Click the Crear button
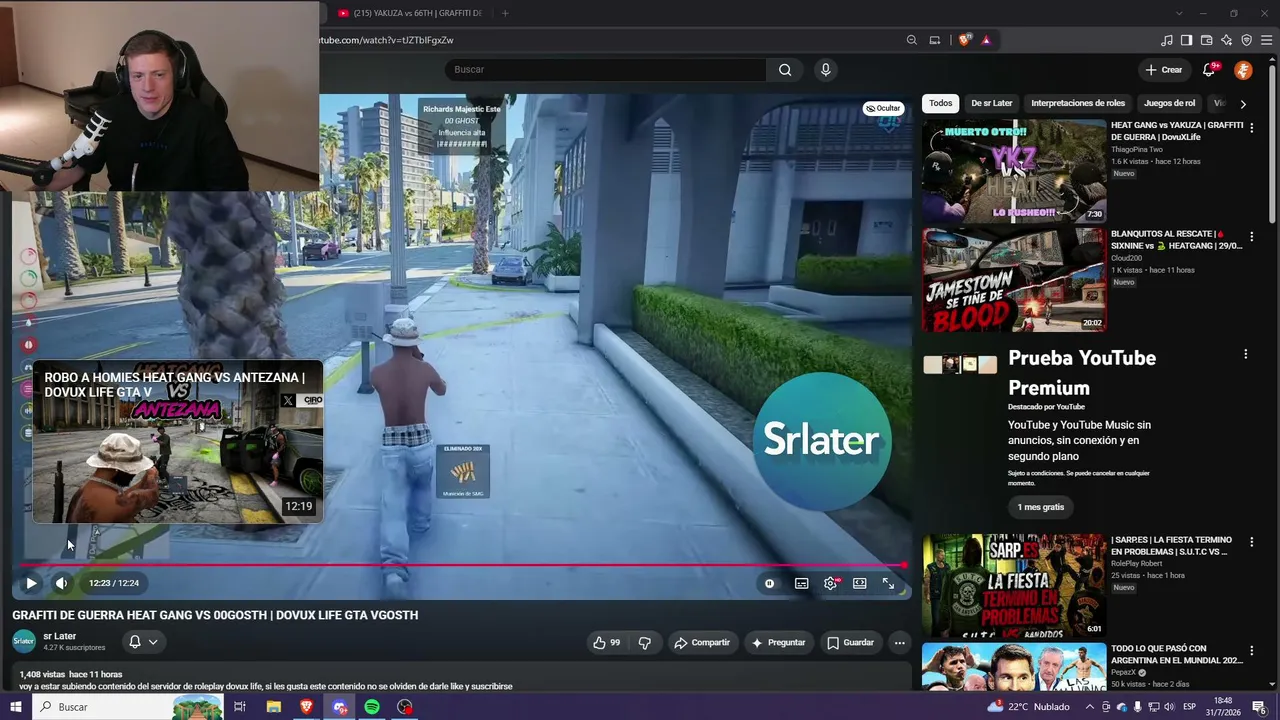 coord(1164,70)
